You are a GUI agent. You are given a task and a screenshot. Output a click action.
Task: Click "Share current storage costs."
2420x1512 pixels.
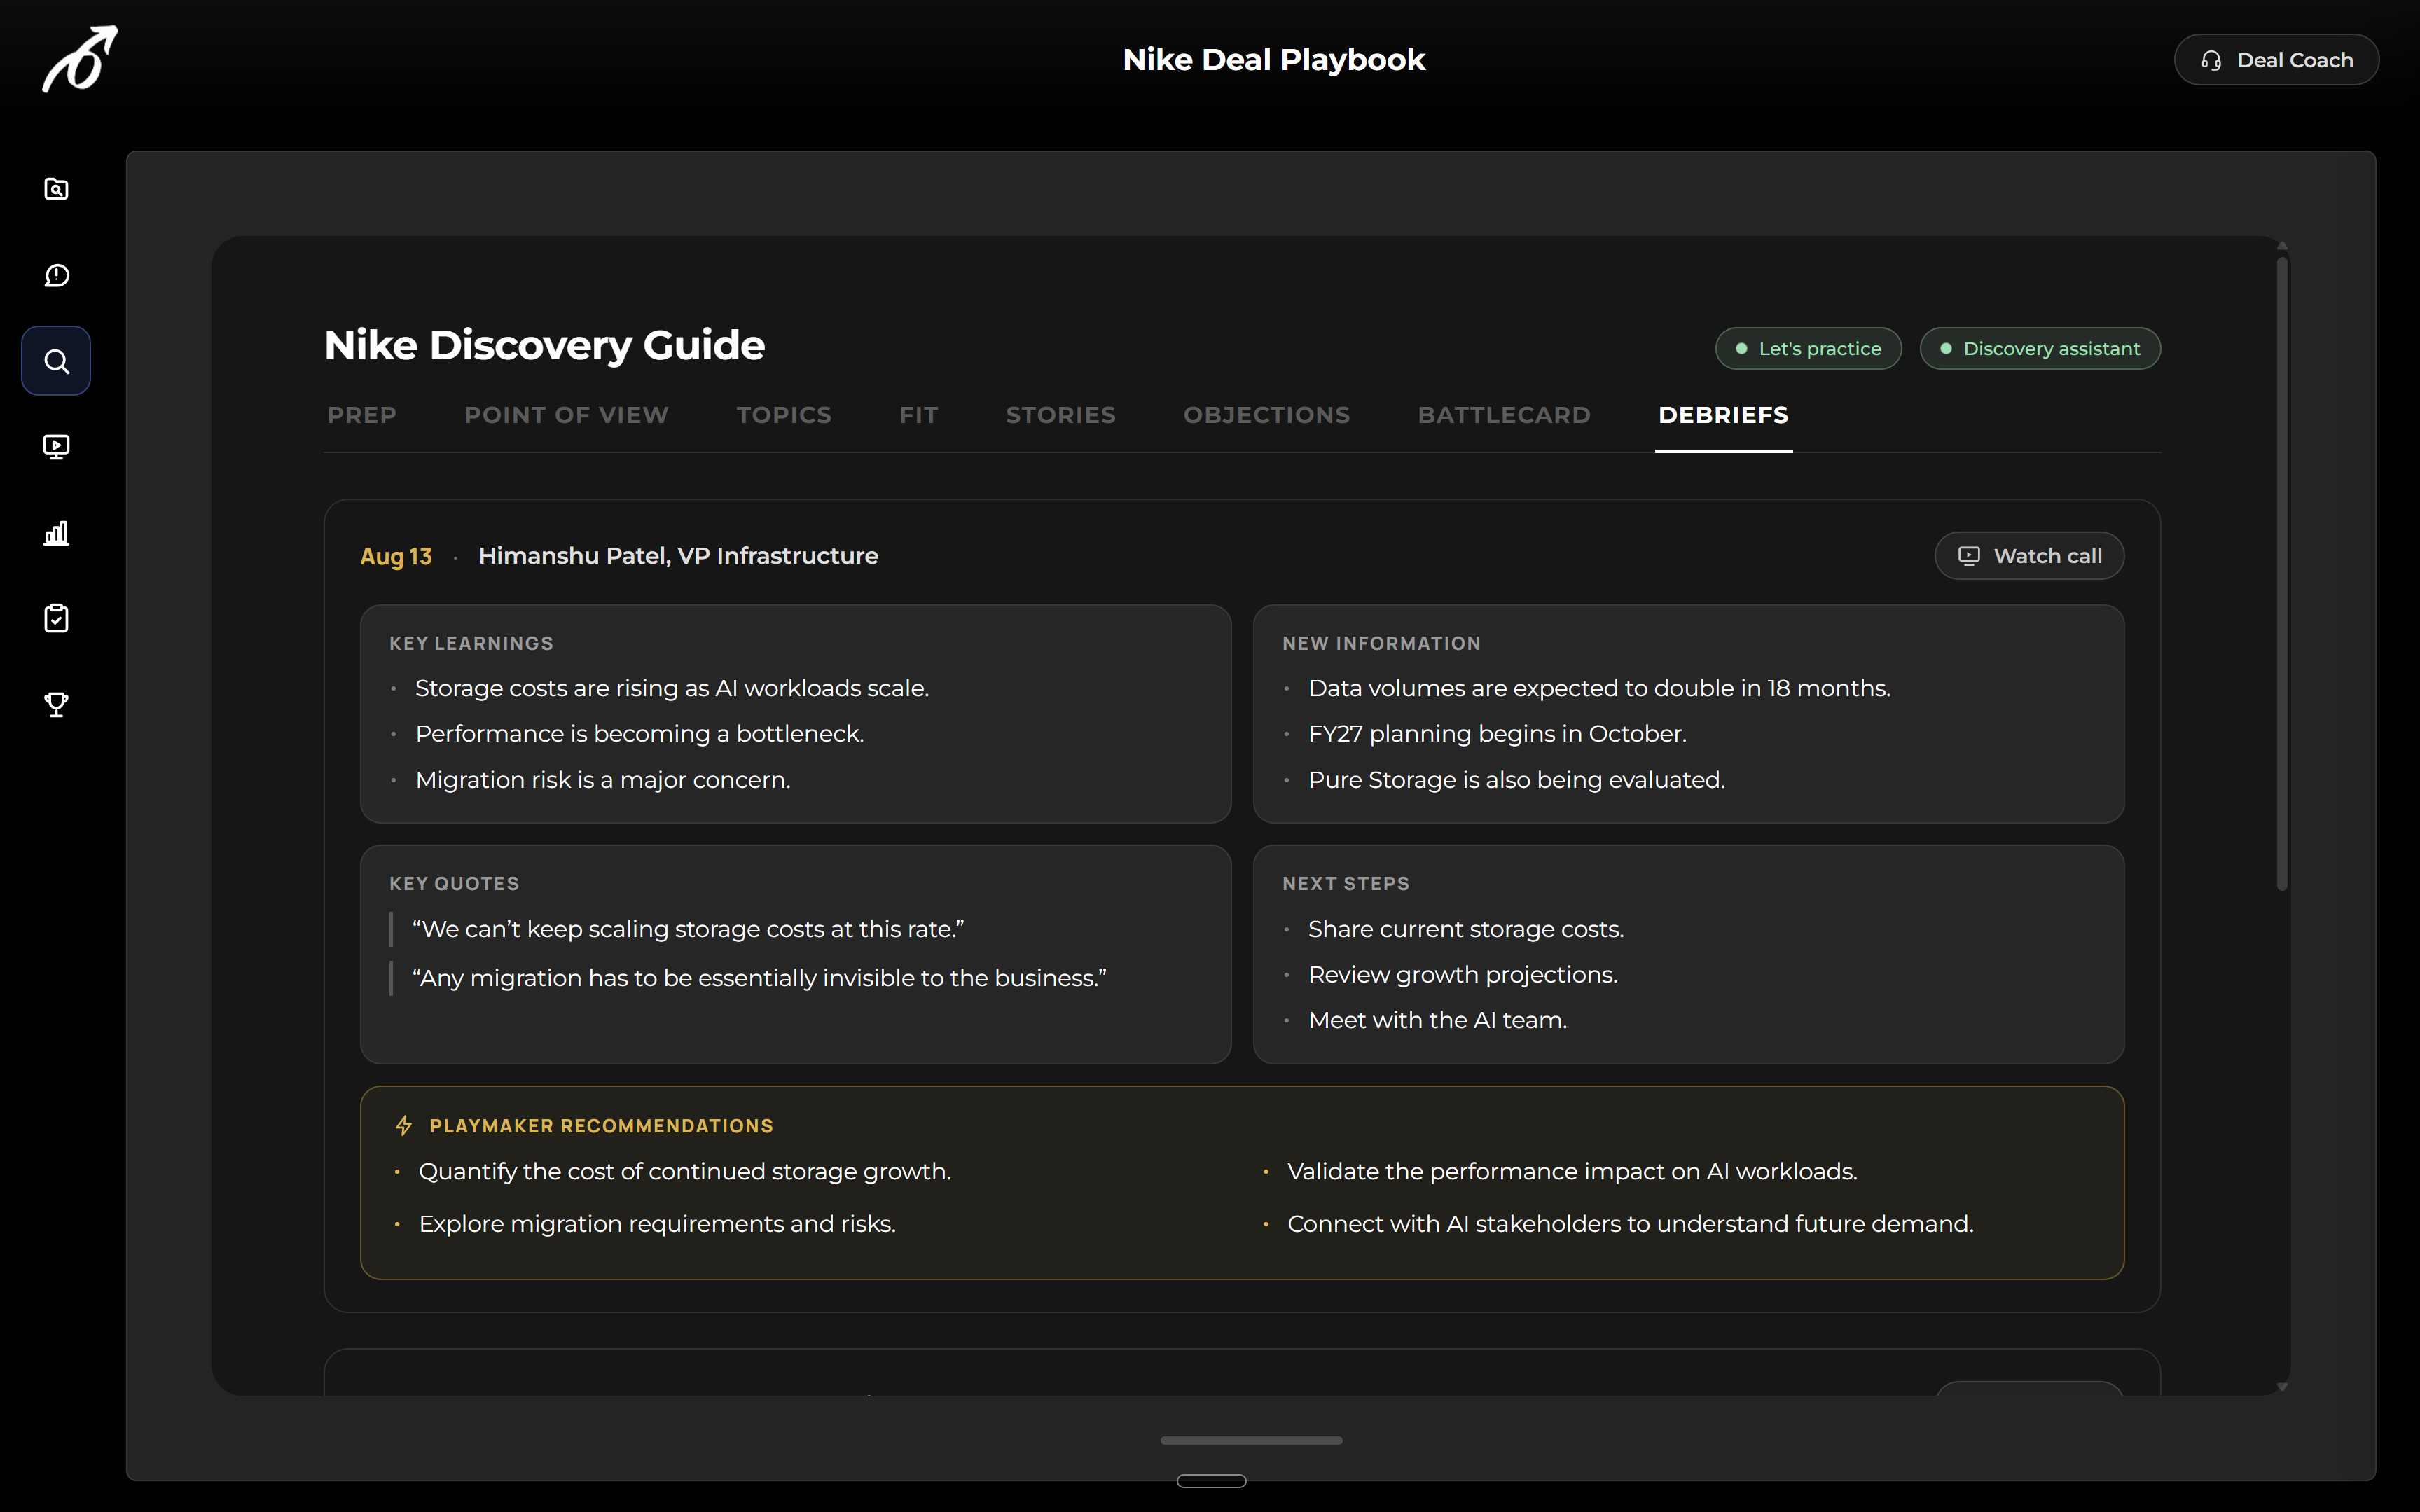coord(1466,929)
